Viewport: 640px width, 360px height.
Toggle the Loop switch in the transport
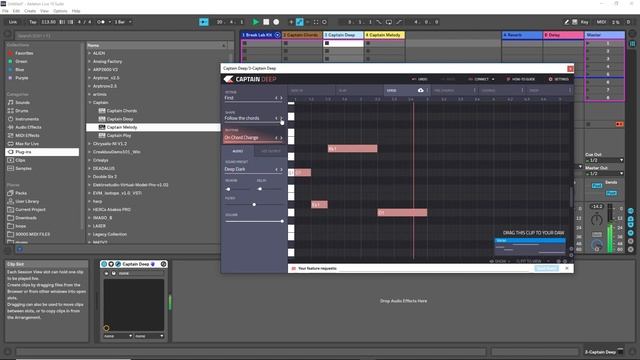point(389,22)
